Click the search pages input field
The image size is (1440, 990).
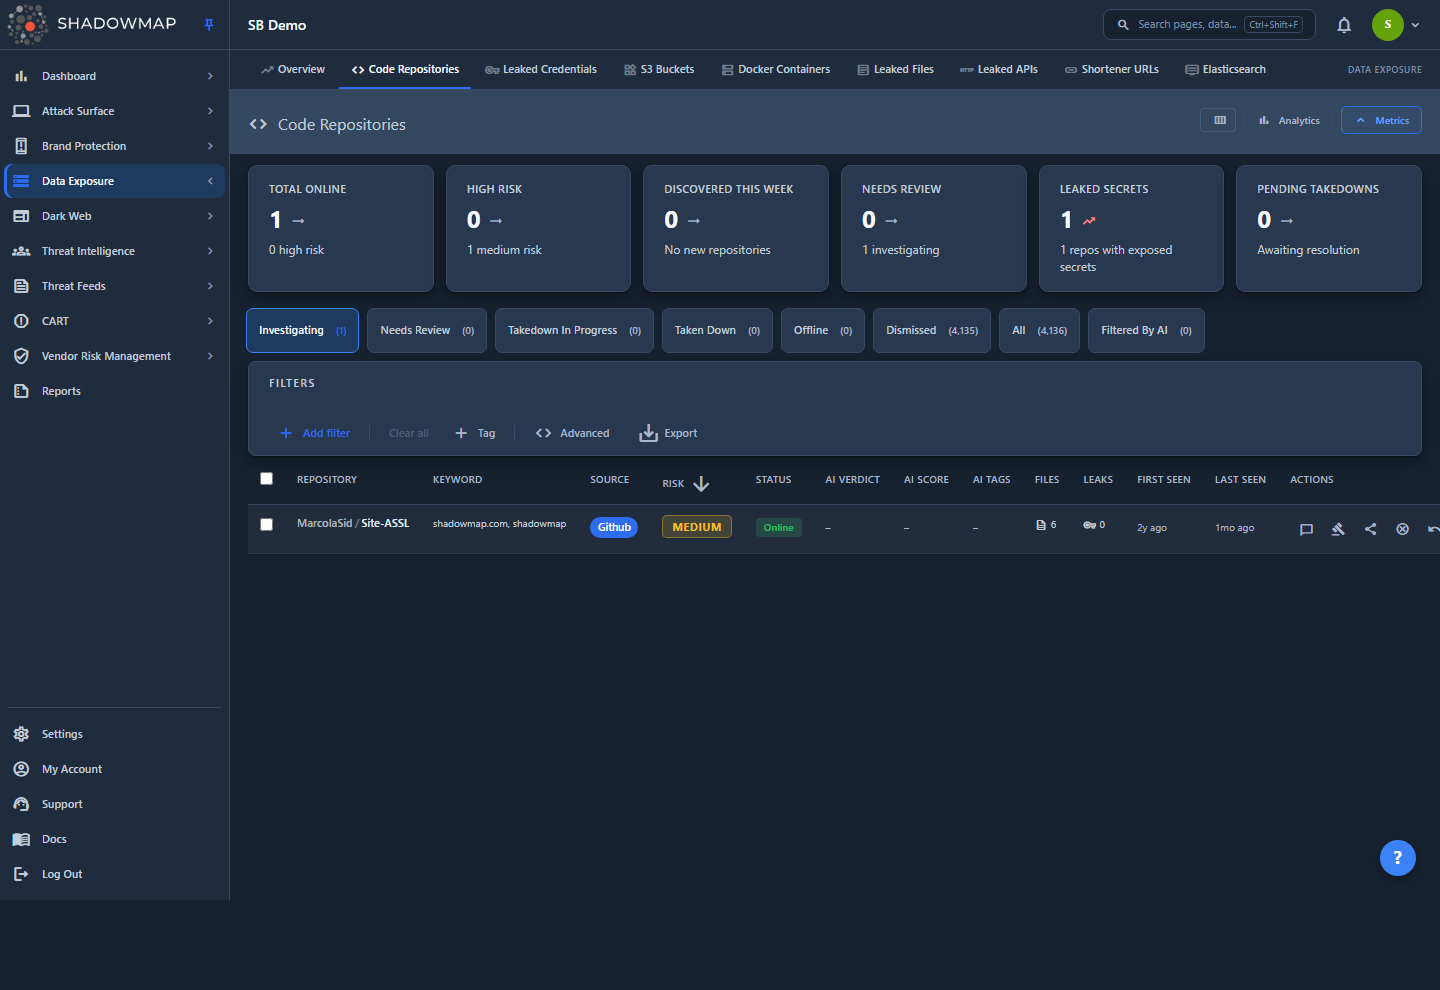coord(1209,25)
